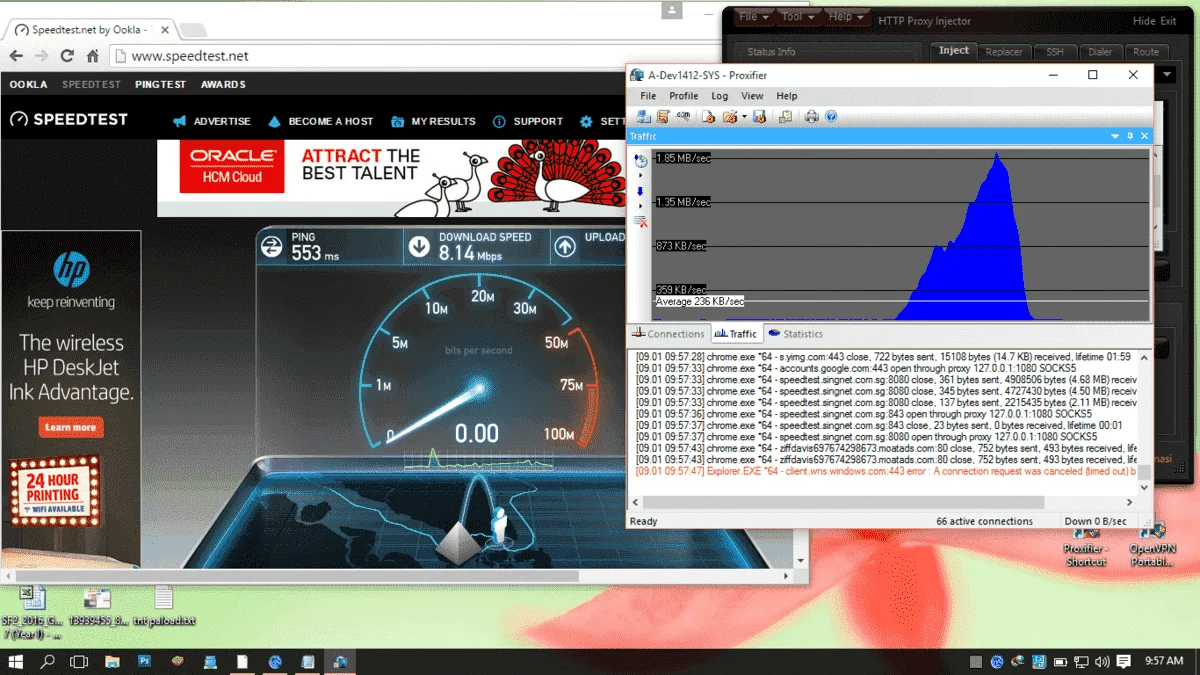Image resolution: width=1200 pixels, height=675 pixels.
Task: Open OOKLA link in Speedtest top bar
Action: (28, 85)
